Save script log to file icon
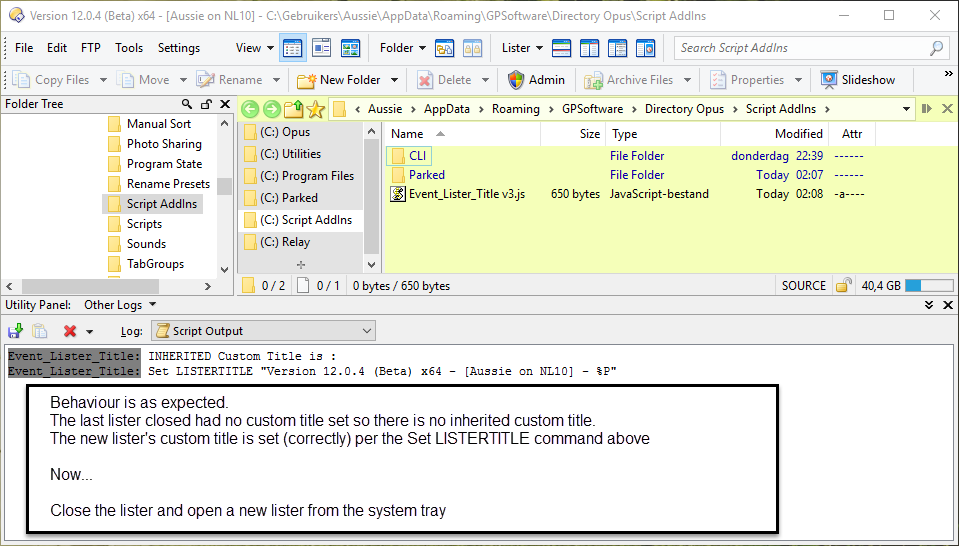Viewport: 959px width, 546px height. tap(15, 331)
